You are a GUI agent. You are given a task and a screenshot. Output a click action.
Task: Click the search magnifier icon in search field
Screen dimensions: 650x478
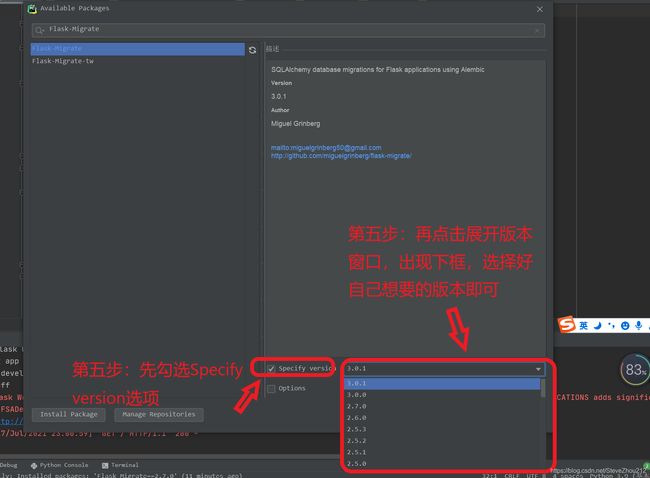[x=39, y=30]
